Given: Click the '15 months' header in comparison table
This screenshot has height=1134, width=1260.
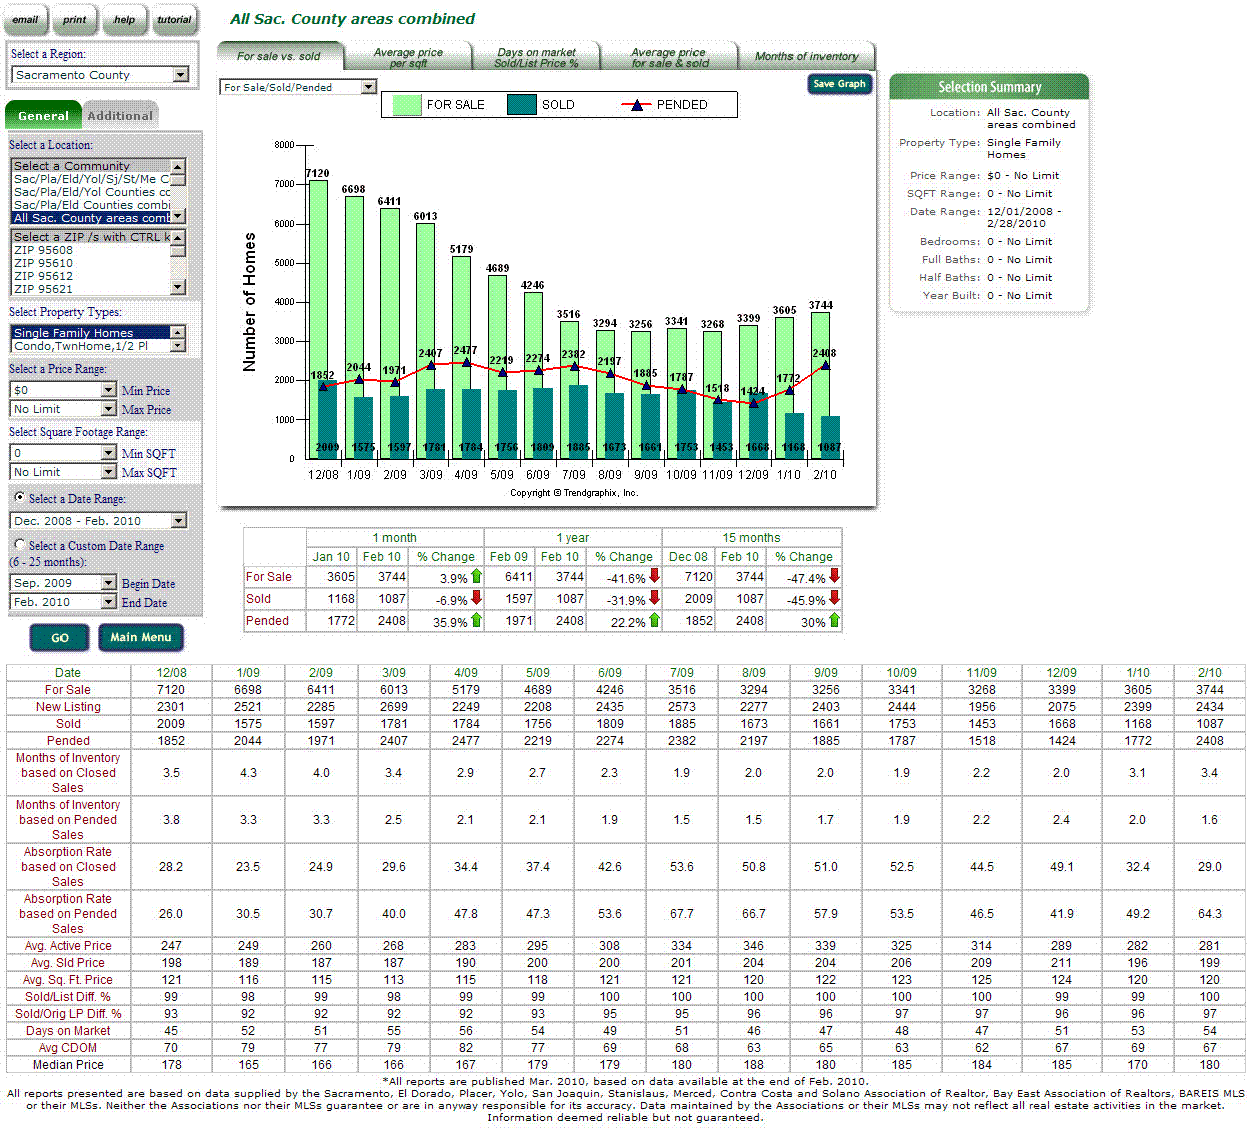Looking at the screenshot, I should point(752,538).
